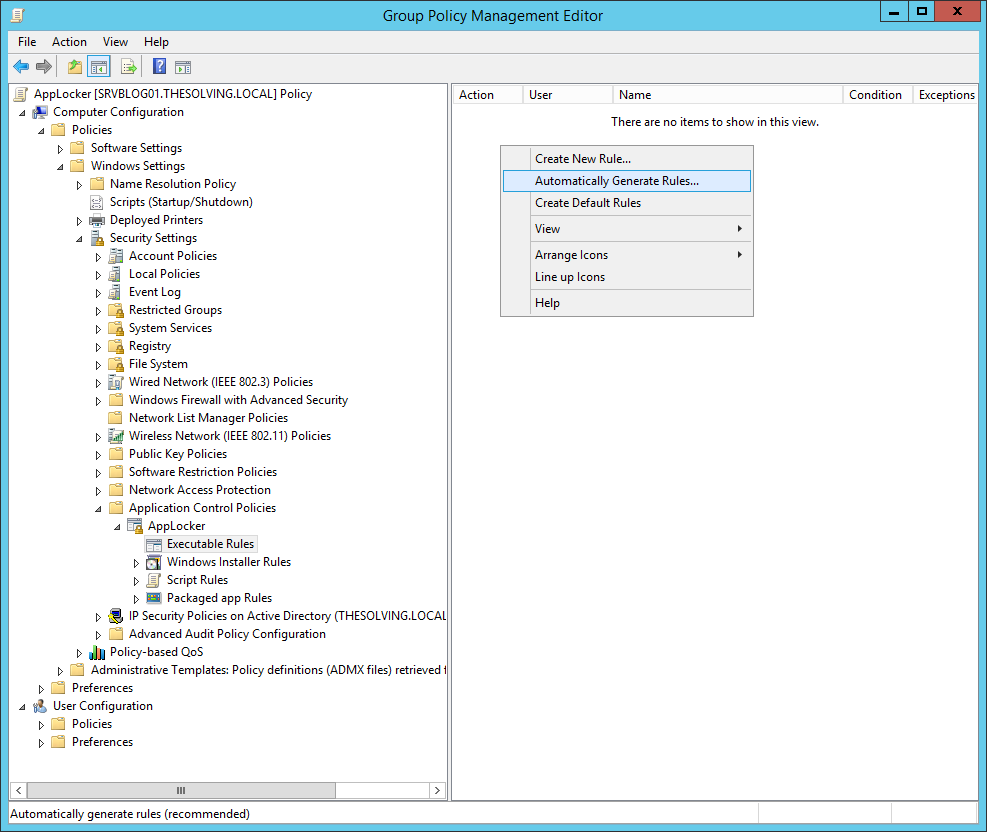
Task: Click the Policy-based QoS chart icon
Action: click(x=97, y=652)
